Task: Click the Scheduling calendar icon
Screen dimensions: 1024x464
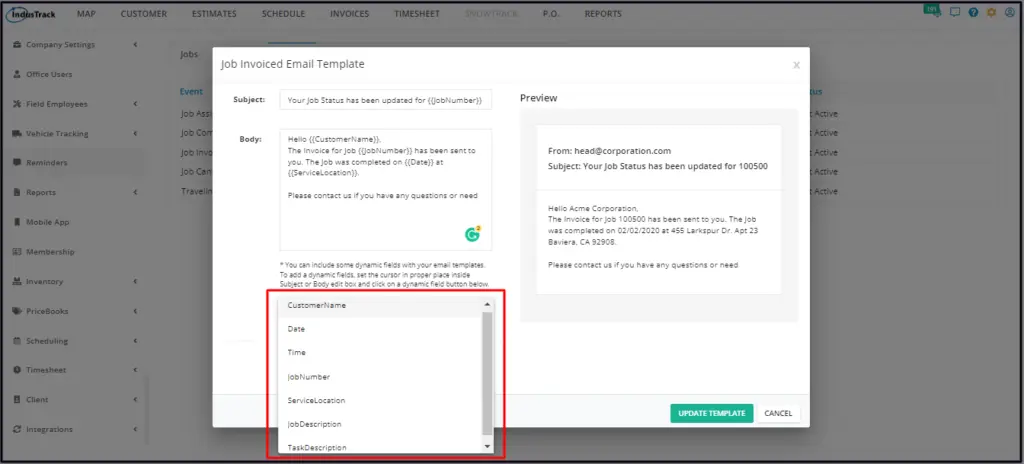Action: (x=18, y=340)
